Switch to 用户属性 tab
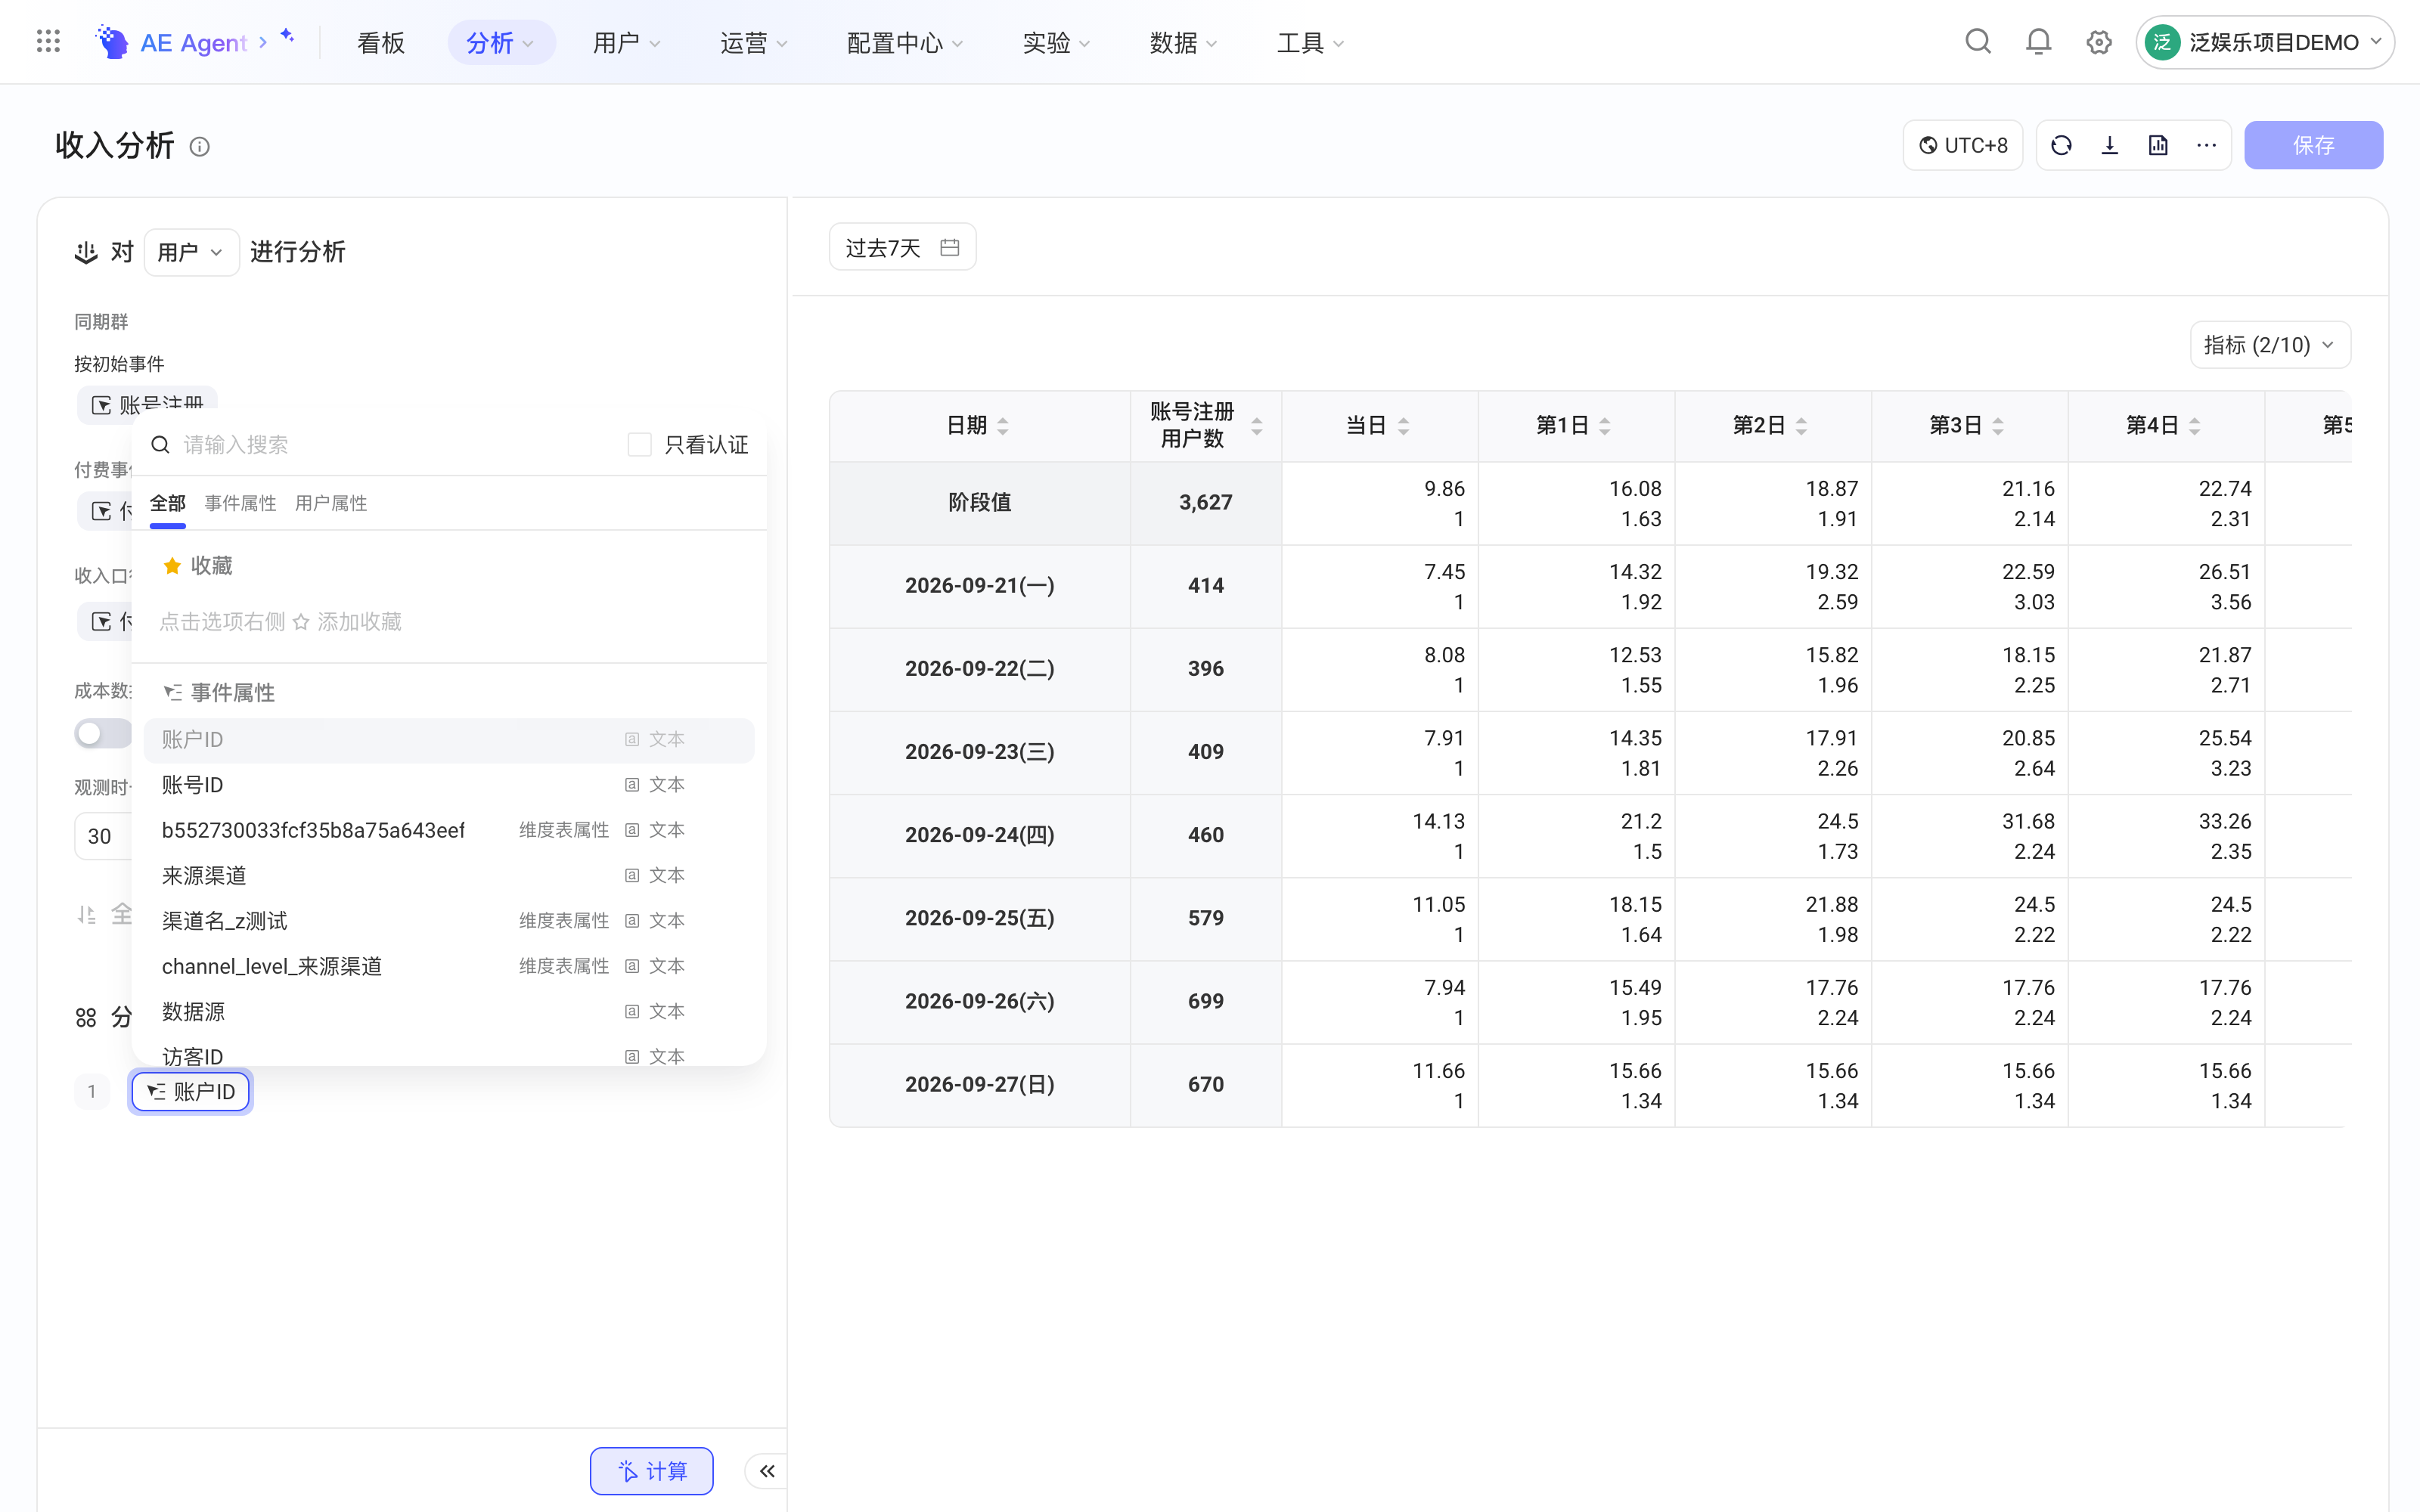2420x1512 pixels. pyautogui.click(x=331, y=503)
